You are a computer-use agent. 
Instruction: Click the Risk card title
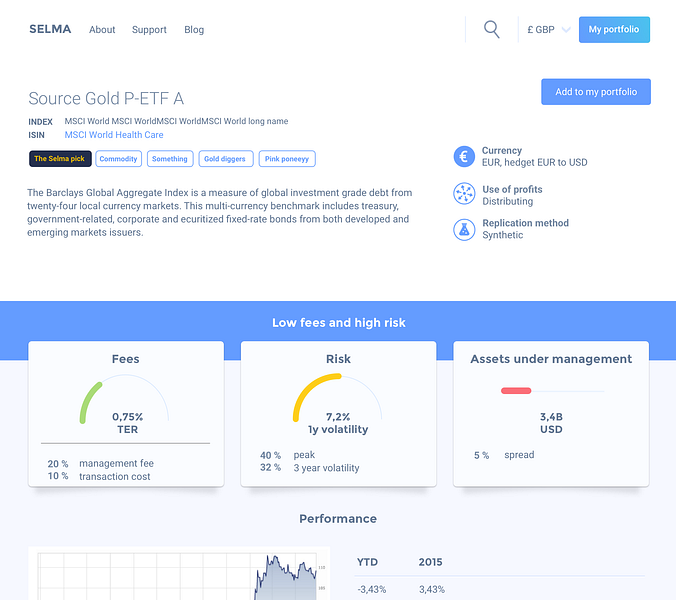pyautogui.click(x=338, y=359)
